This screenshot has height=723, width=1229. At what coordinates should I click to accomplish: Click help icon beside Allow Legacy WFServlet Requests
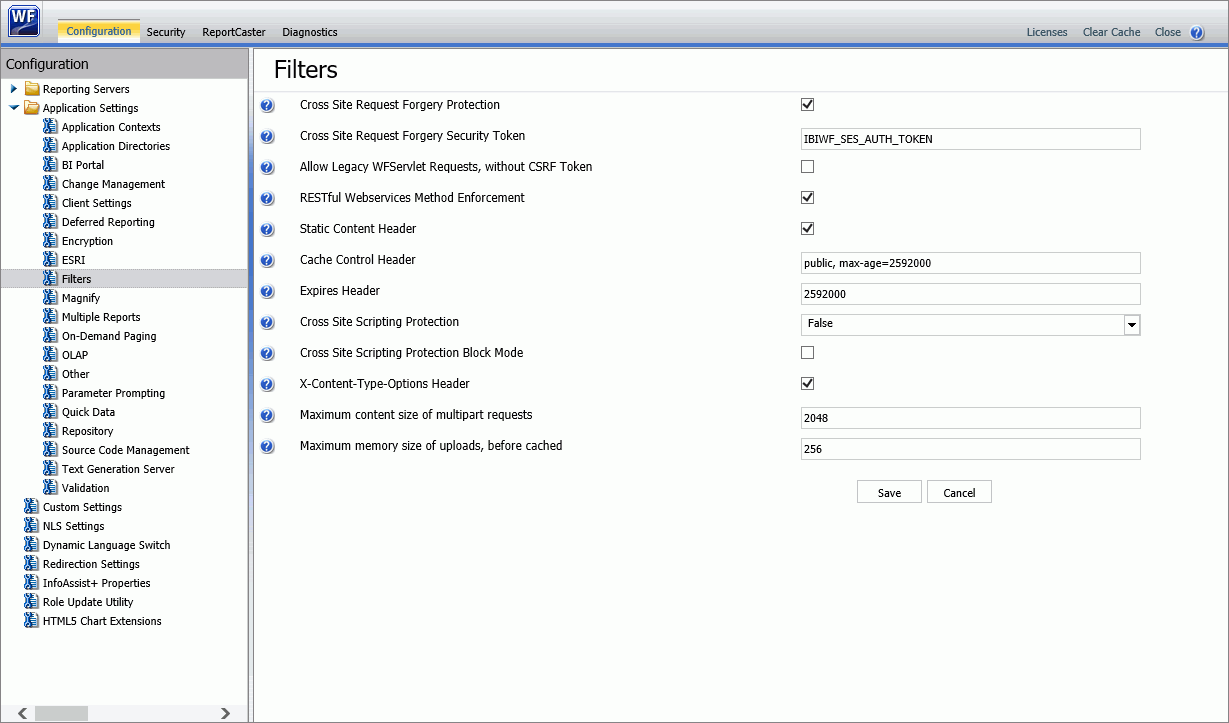click(x=267, y=168)
